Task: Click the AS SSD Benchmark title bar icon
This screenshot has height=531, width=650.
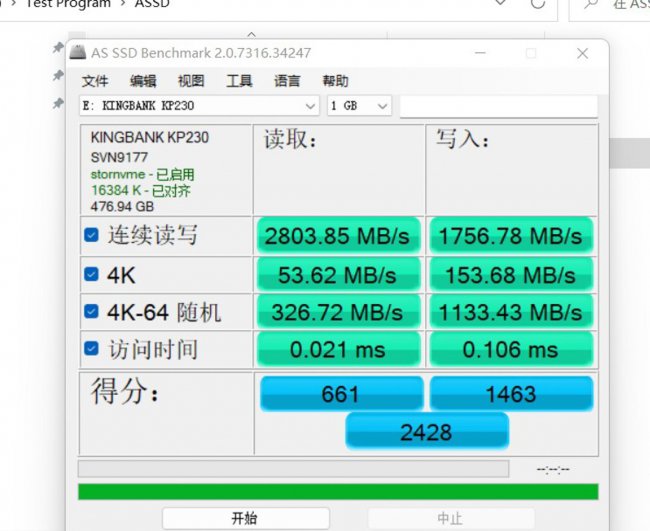Action: [78, 53]
